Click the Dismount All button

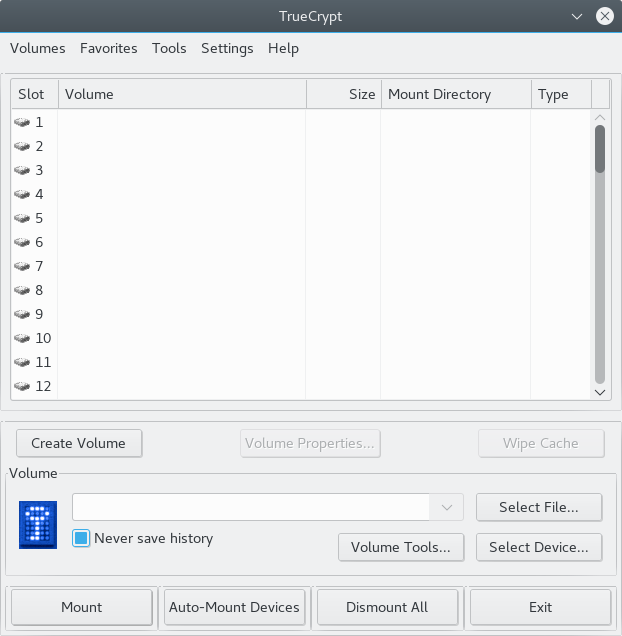point(387,607)
